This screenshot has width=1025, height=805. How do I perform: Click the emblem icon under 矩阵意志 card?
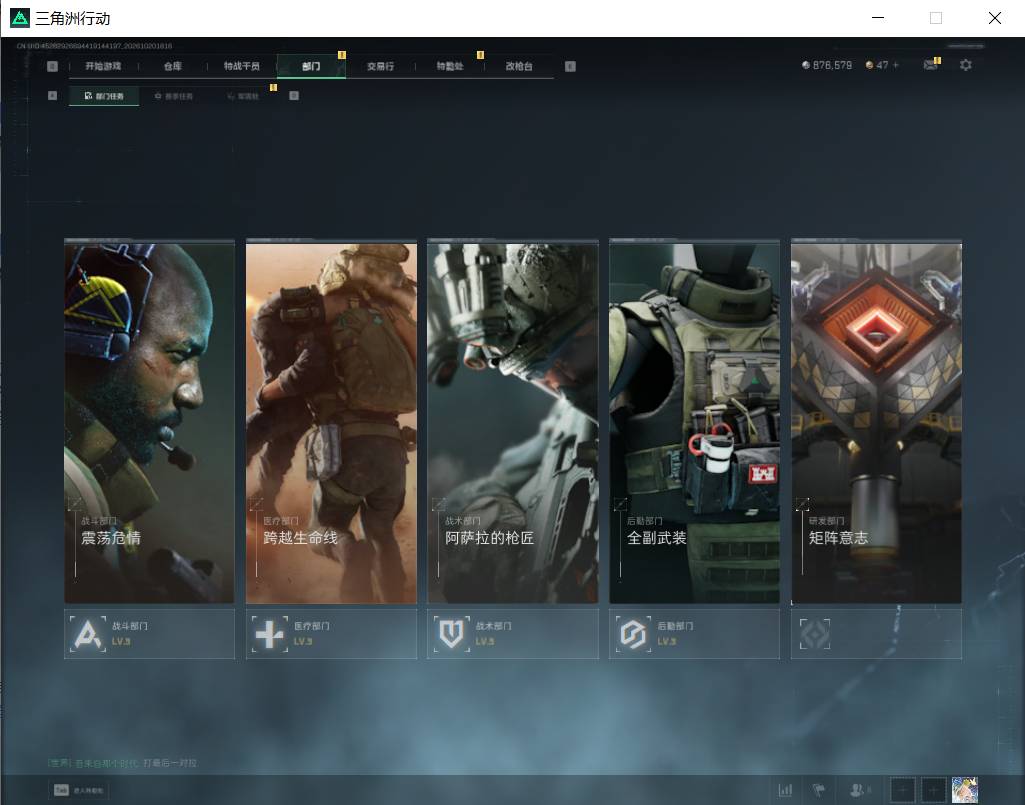pos(815,634)
